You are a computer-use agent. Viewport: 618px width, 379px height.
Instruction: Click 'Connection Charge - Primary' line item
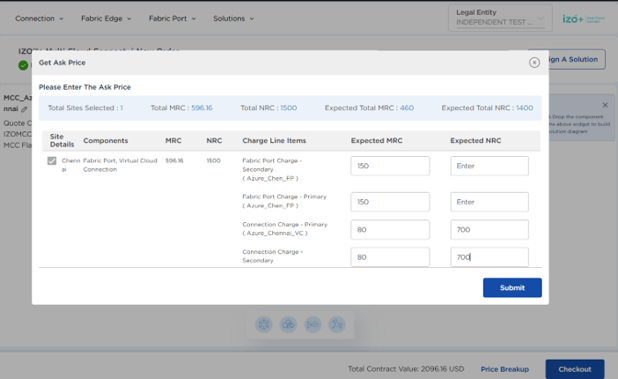tap(285, 229)
